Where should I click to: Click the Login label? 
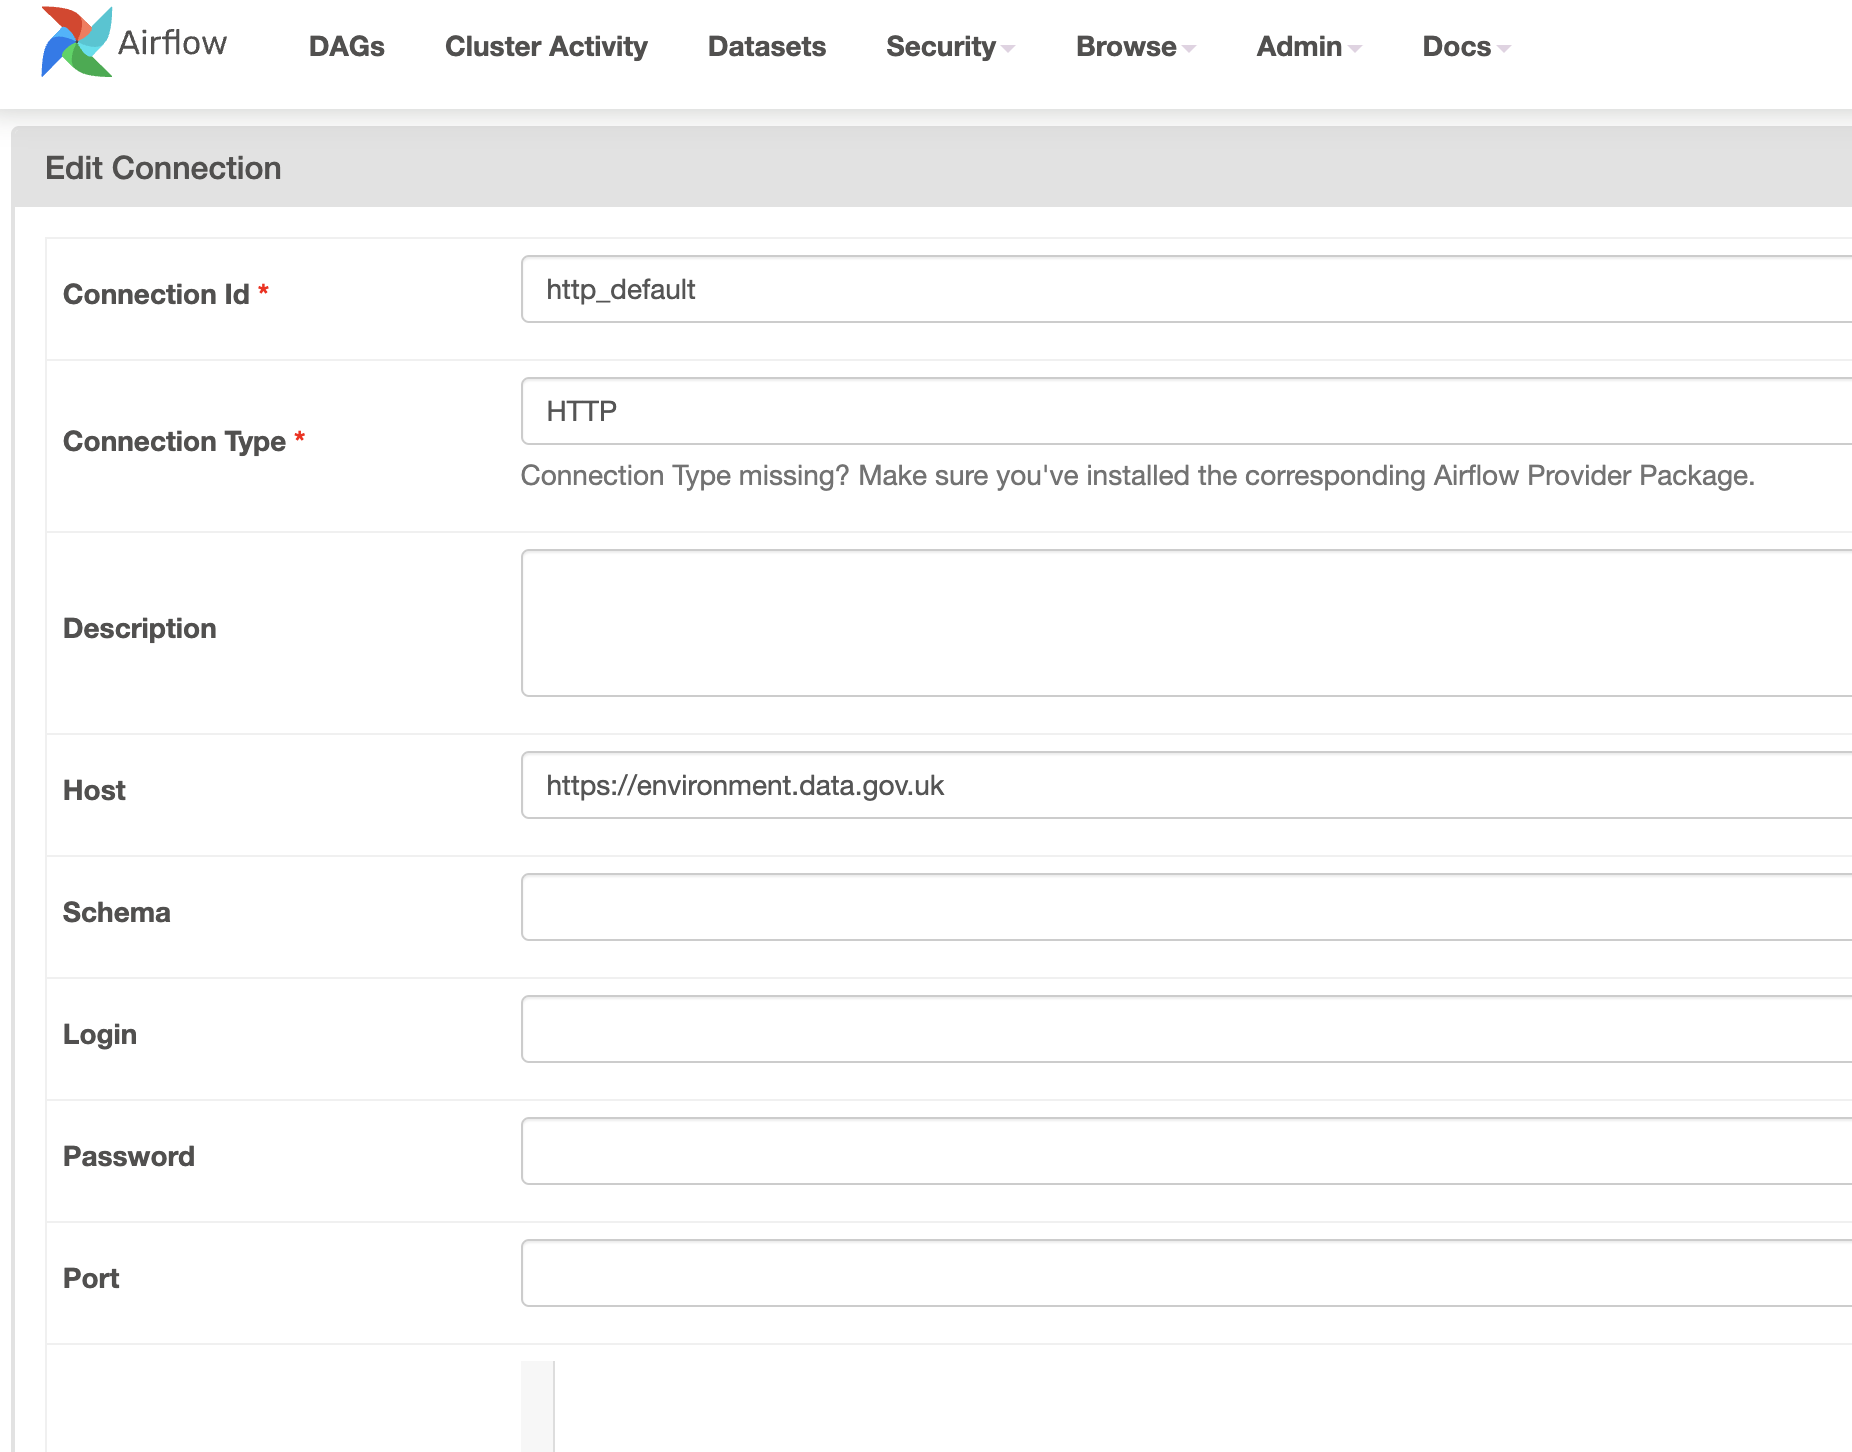click(x=100, y=1034)
